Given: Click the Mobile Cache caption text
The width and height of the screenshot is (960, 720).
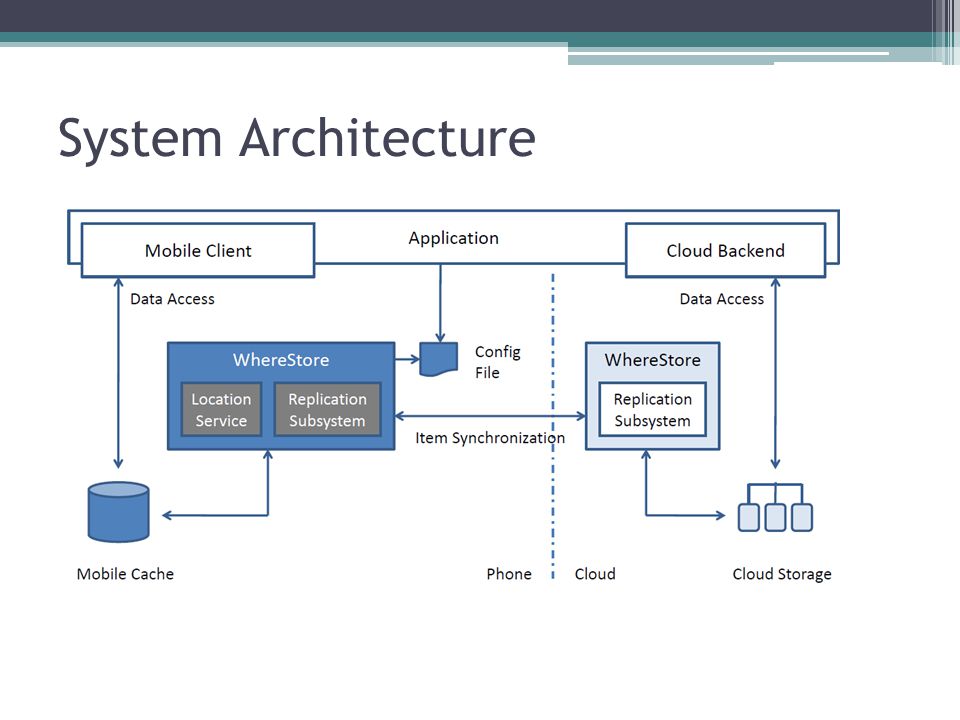Looking at the screenshot, I should [x=125, y=574].
